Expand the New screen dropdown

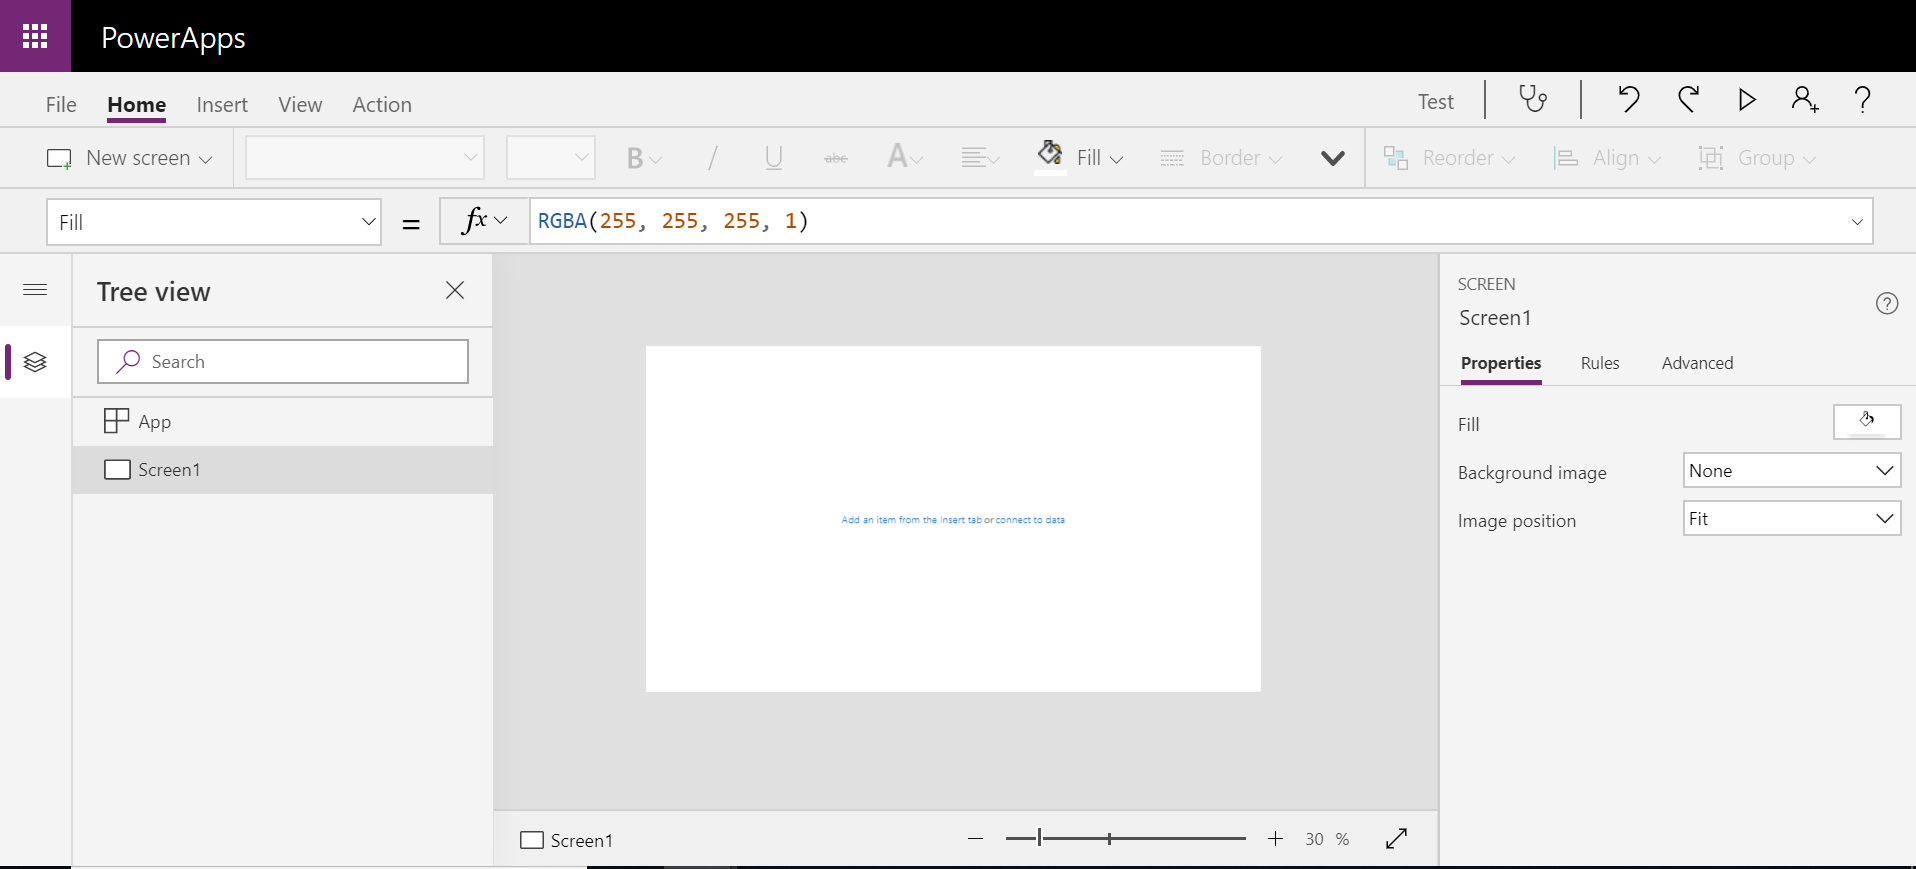(x=205, y=159)
